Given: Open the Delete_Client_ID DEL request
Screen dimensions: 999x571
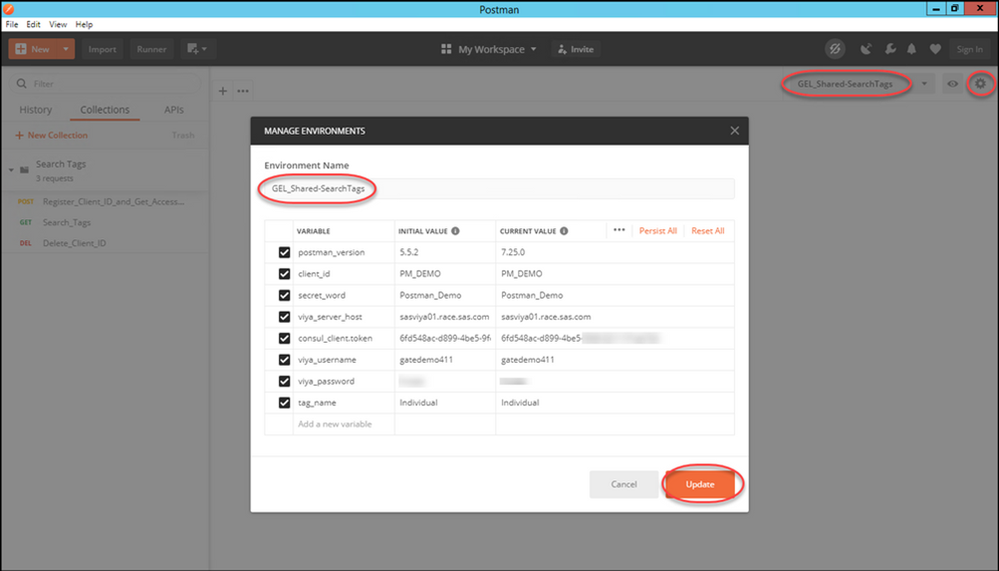Looking at the screenshot, I should (105, 243).
